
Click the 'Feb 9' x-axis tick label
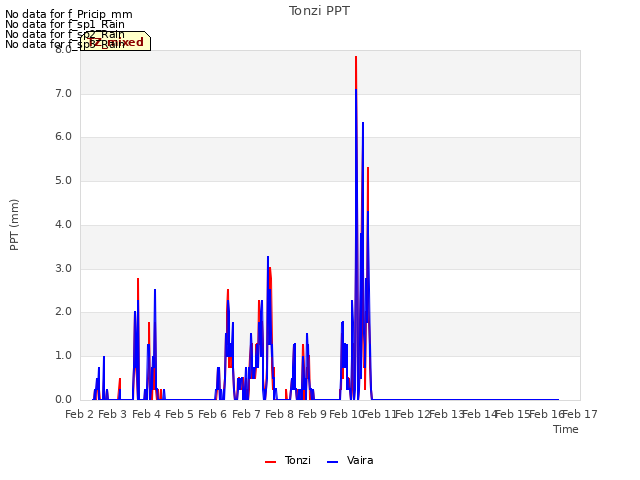[312, 414]
